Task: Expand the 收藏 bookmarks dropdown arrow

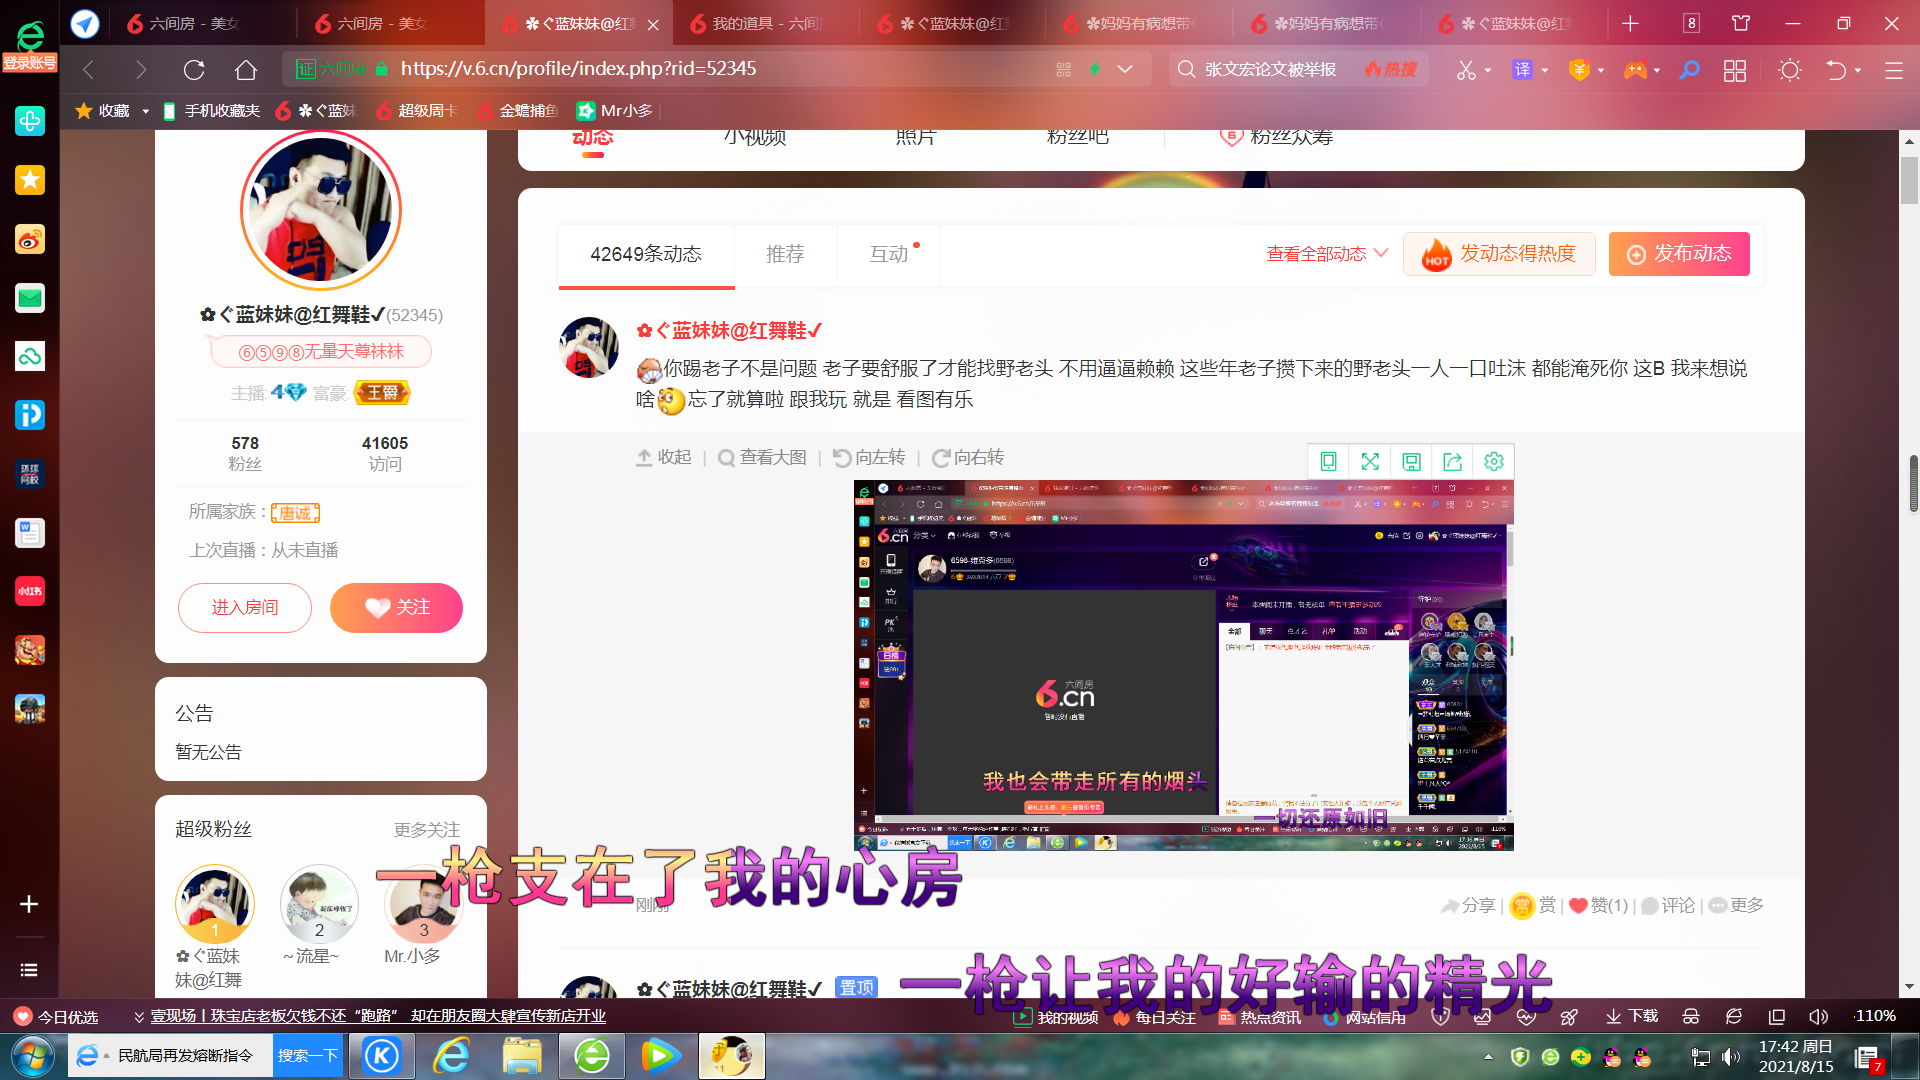Action: tap(145, 111)
